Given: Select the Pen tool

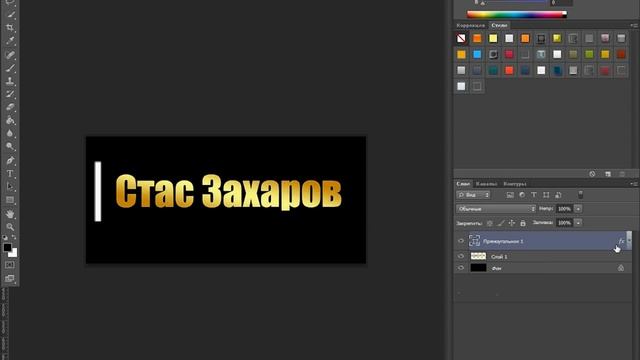Looking at the screenshot, I should tap(10, 160).
